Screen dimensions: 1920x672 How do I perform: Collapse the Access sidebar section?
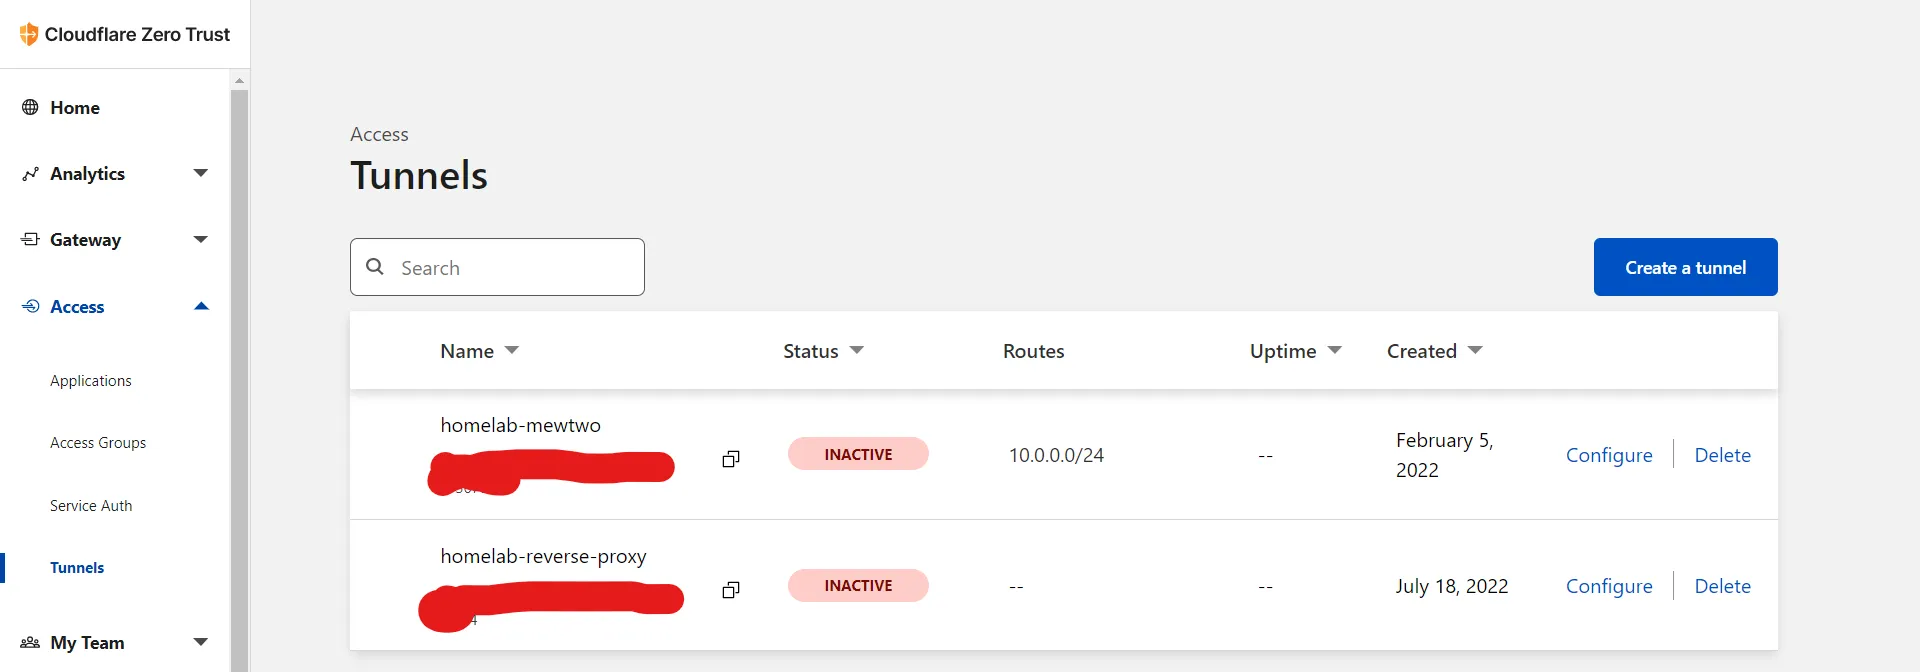tap(201, 306)
